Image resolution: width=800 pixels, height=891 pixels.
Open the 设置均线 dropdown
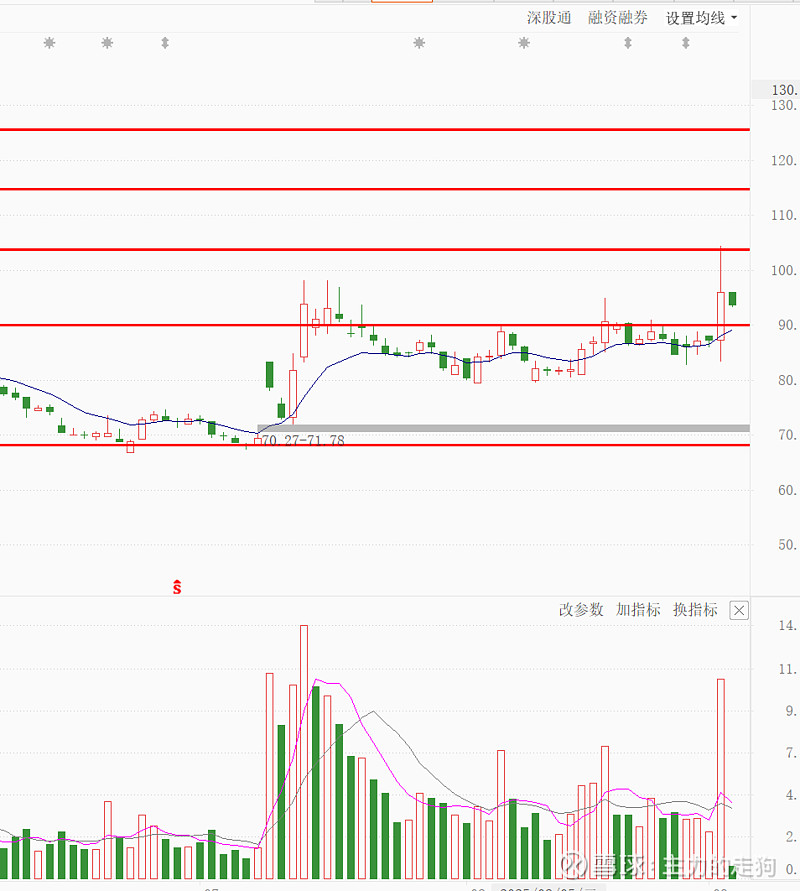[701, 18]
